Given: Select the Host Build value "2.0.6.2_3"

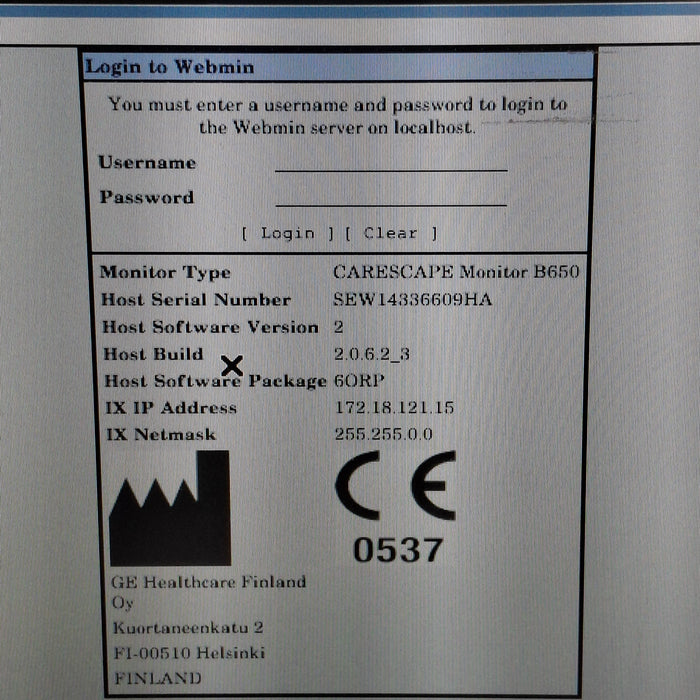Looking at the screenshot, I should click(x=372, y=354).
